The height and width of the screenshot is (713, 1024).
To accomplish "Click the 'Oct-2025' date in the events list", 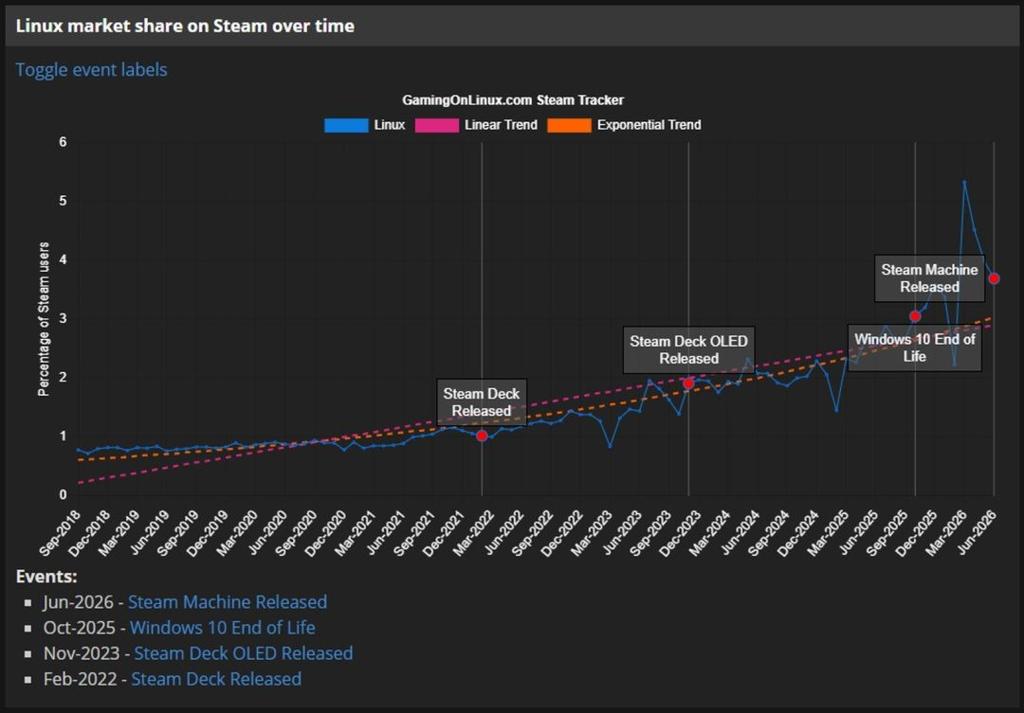I will pyautogui.click(x=79, y=627).
